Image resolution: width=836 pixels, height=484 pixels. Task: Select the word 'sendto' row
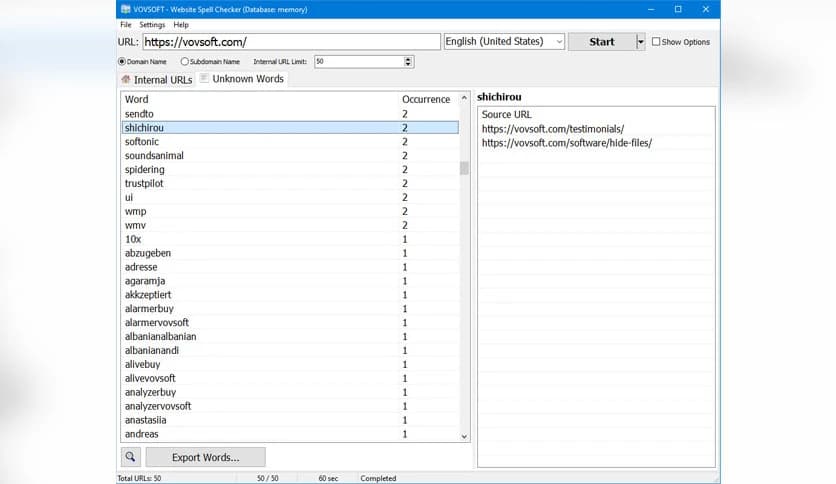290,114
